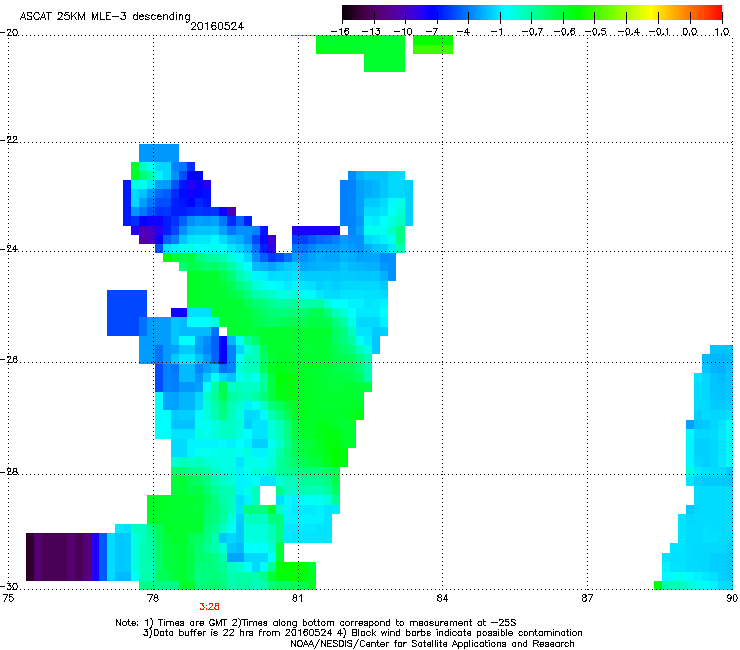Click the color scale label '-10'

403,32
